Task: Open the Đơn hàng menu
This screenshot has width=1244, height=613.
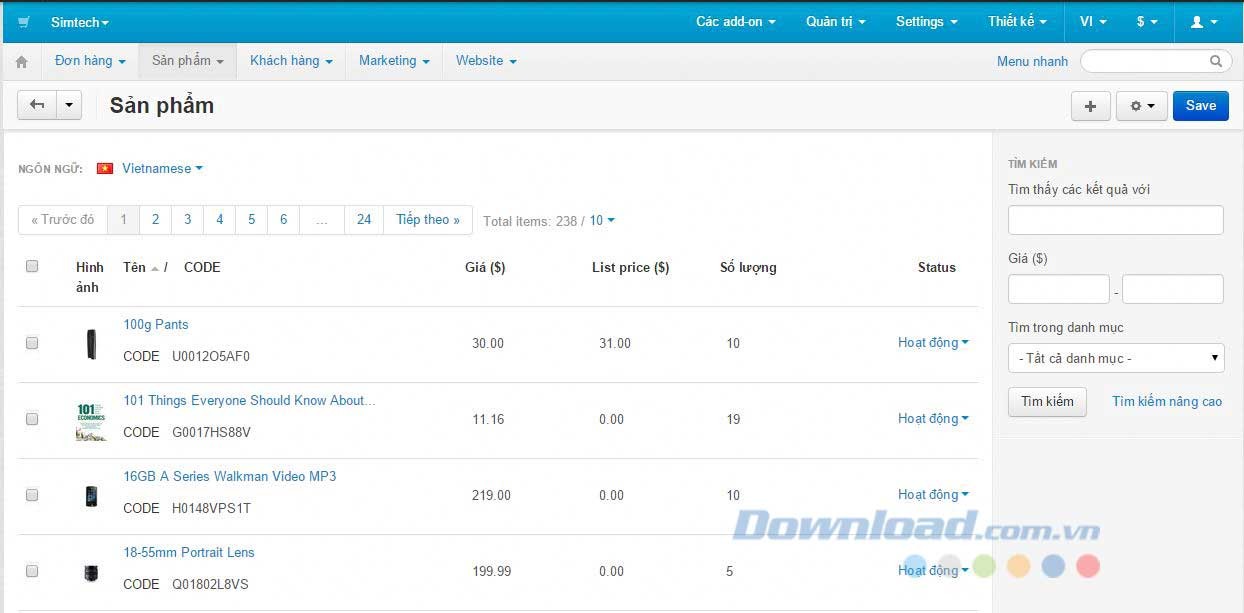Action: click(x=90, y=61)
